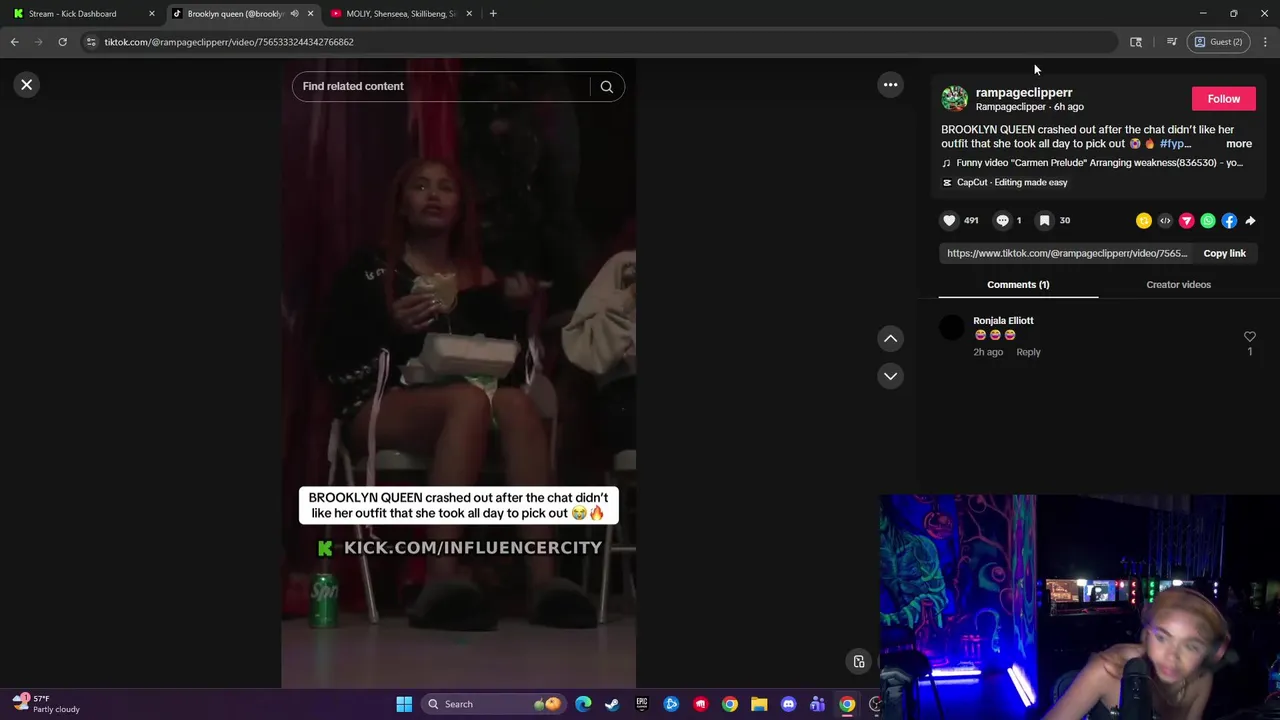1280x720 pixels.
Task: Send to friends with the pink paper-plane icon
Action: 1186,221
